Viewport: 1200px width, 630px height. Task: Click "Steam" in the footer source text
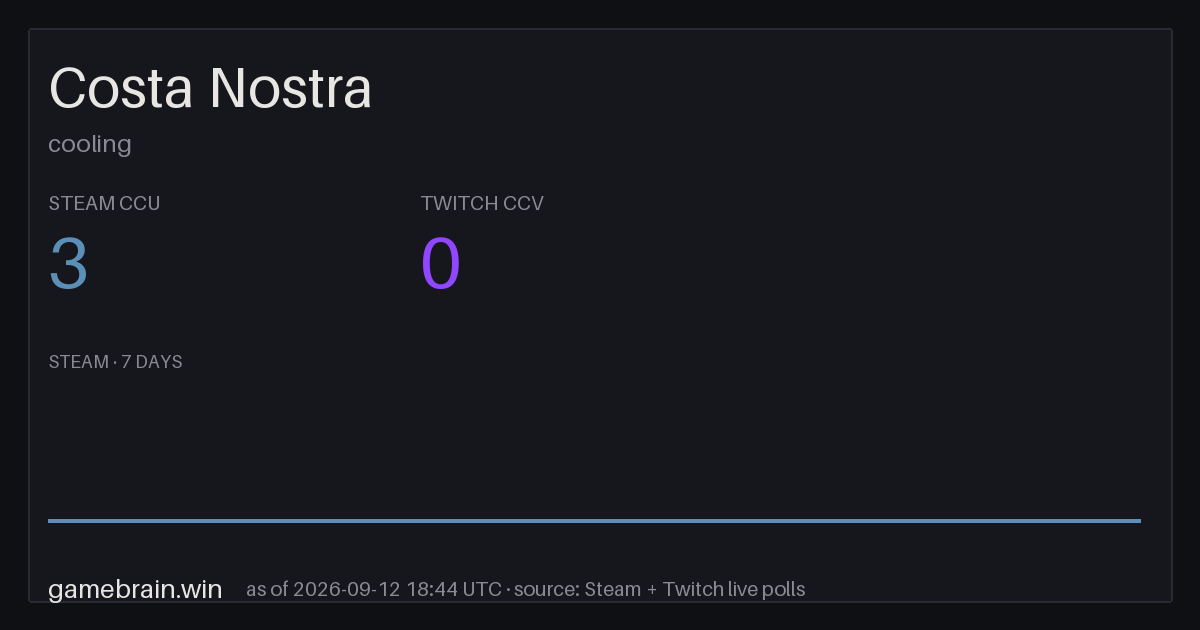click(x=613, y=589)
